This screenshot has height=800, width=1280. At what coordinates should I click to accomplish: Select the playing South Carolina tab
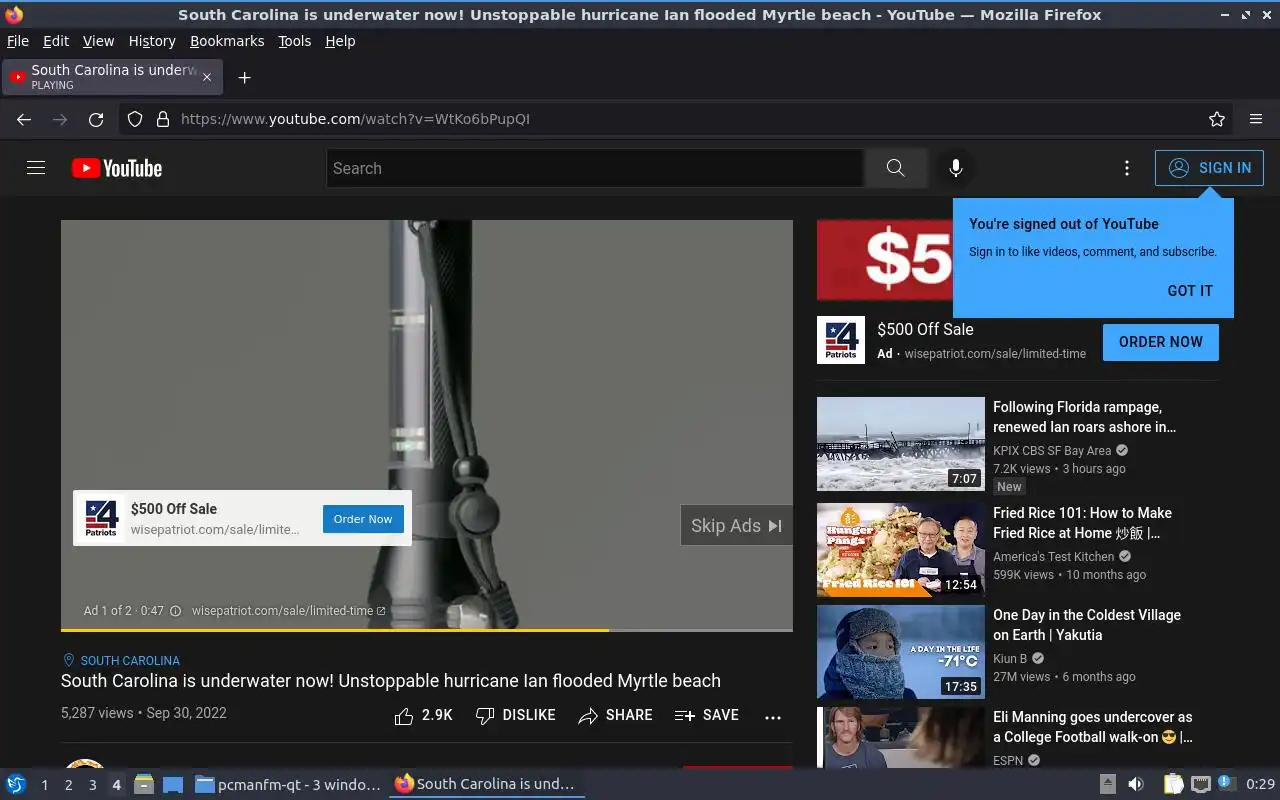click(x=112, y=77)
